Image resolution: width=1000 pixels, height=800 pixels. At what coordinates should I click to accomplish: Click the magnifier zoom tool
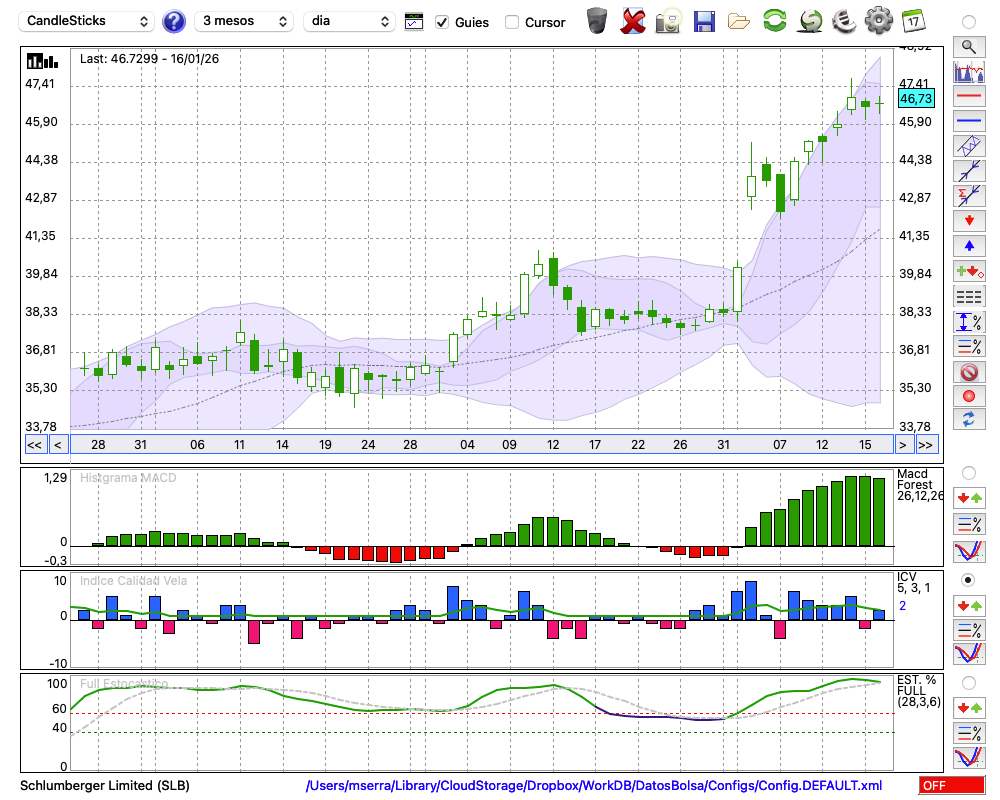[x=968, y=46]
